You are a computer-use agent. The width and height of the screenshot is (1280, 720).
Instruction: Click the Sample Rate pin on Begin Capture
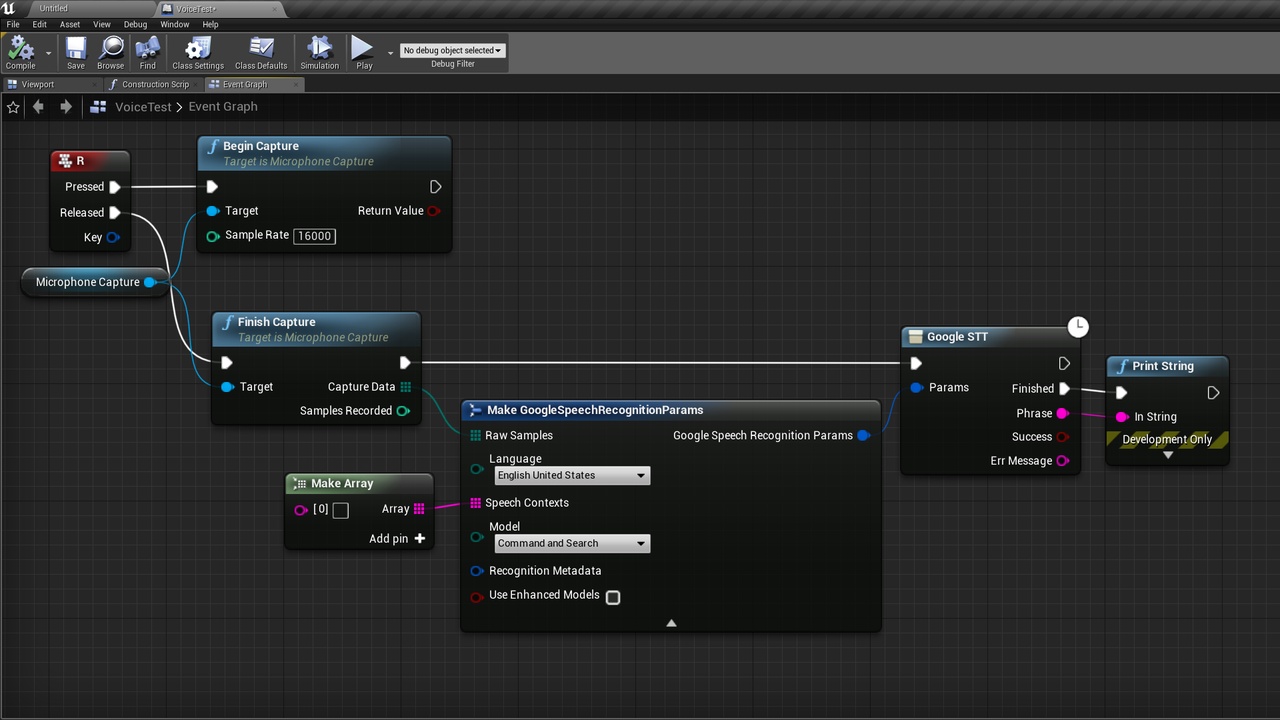[212, 236]
